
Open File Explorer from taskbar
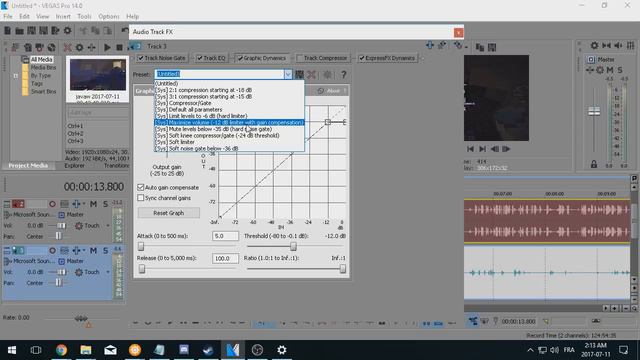tap(86, 350)
